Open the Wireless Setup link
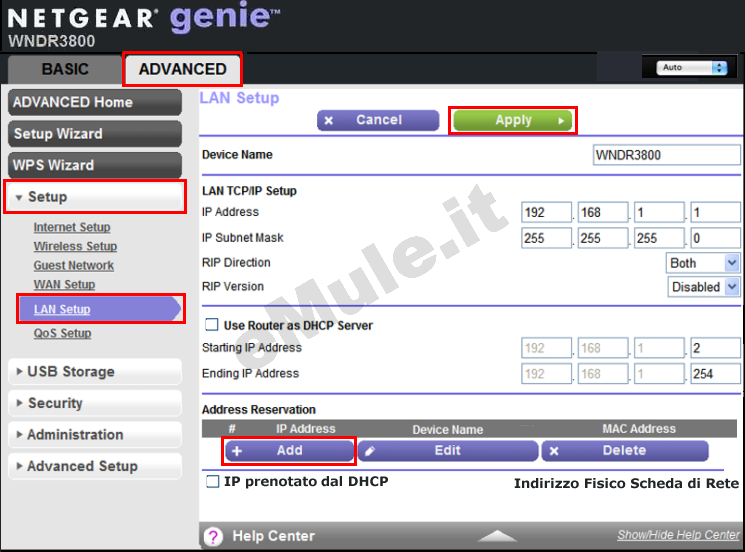 [x=75, y=246]
